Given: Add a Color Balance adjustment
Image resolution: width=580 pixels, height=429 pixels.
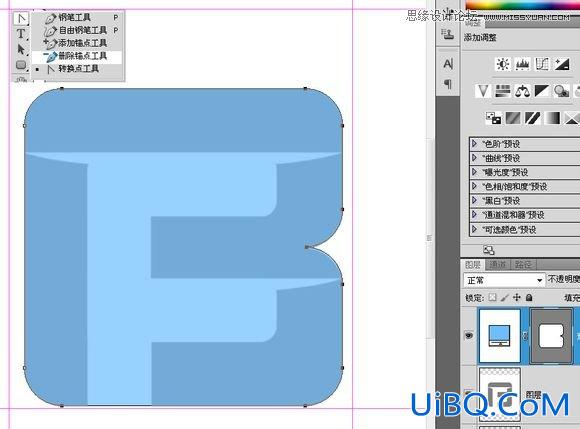Looking at the screenshot, I should tap(522, 91).
